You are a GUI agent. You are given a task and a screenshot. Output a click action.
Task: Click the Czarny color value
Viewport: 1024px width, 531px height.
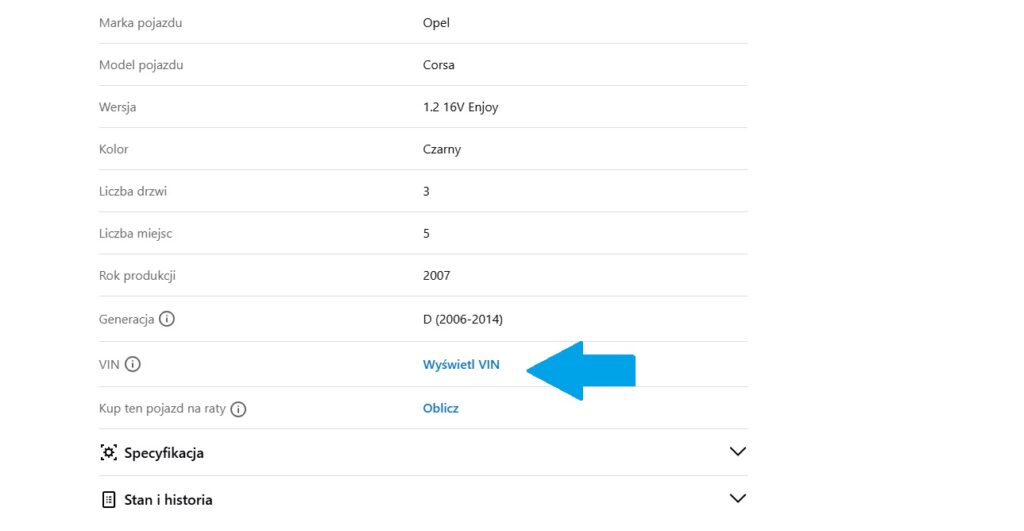point(442,149)
